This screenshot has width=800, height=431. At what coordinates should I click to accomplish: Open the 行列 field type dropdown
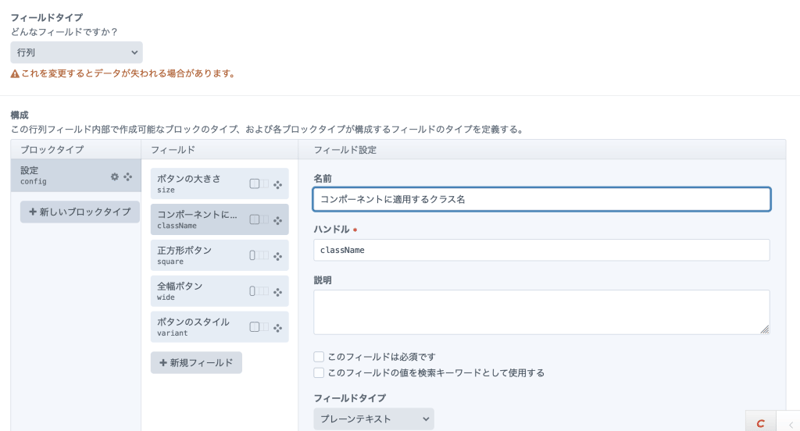click(76, 53)
